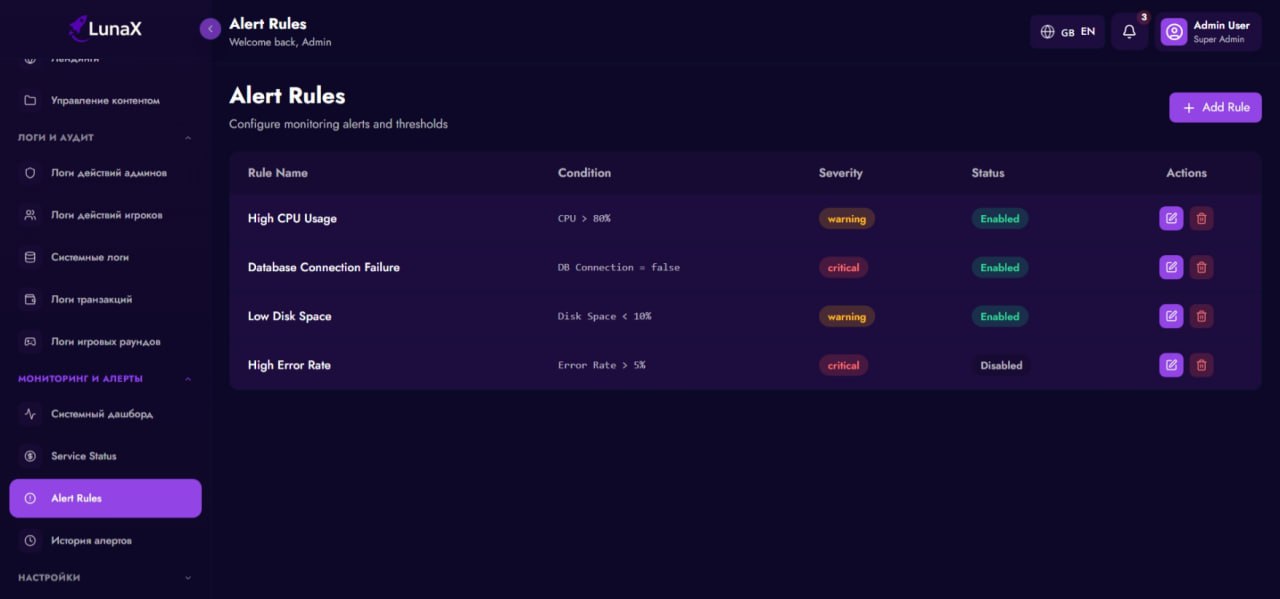Open the notifications bell
Viewport: 1280px width, 599px height.
click(1129, 32)
